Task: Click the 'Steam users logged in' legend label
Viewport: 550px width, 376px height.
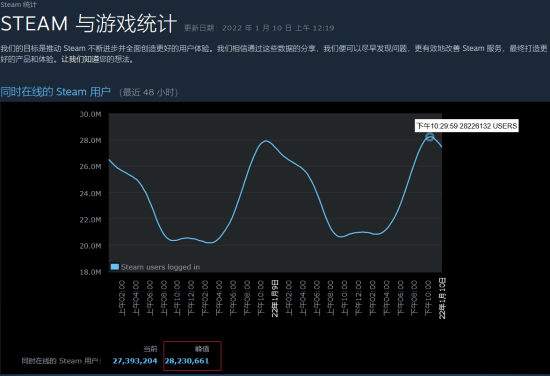Action: (x=160, y=267)
